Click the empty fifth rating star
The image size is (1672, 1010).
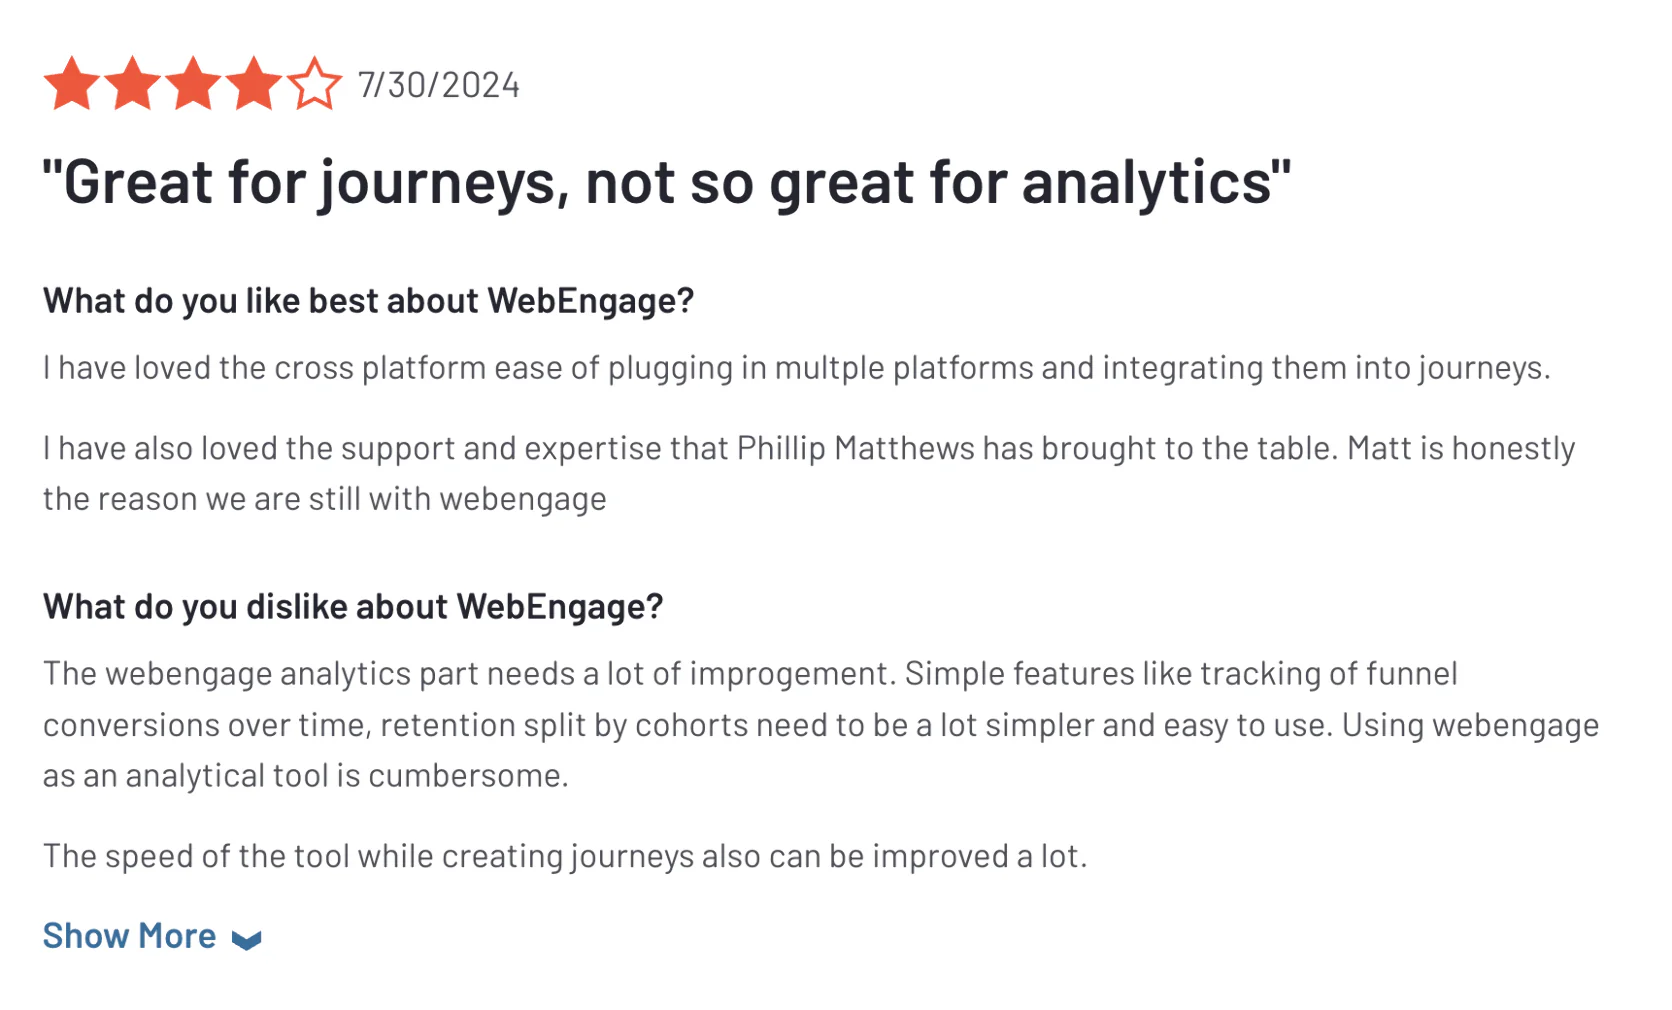point(314,84)
